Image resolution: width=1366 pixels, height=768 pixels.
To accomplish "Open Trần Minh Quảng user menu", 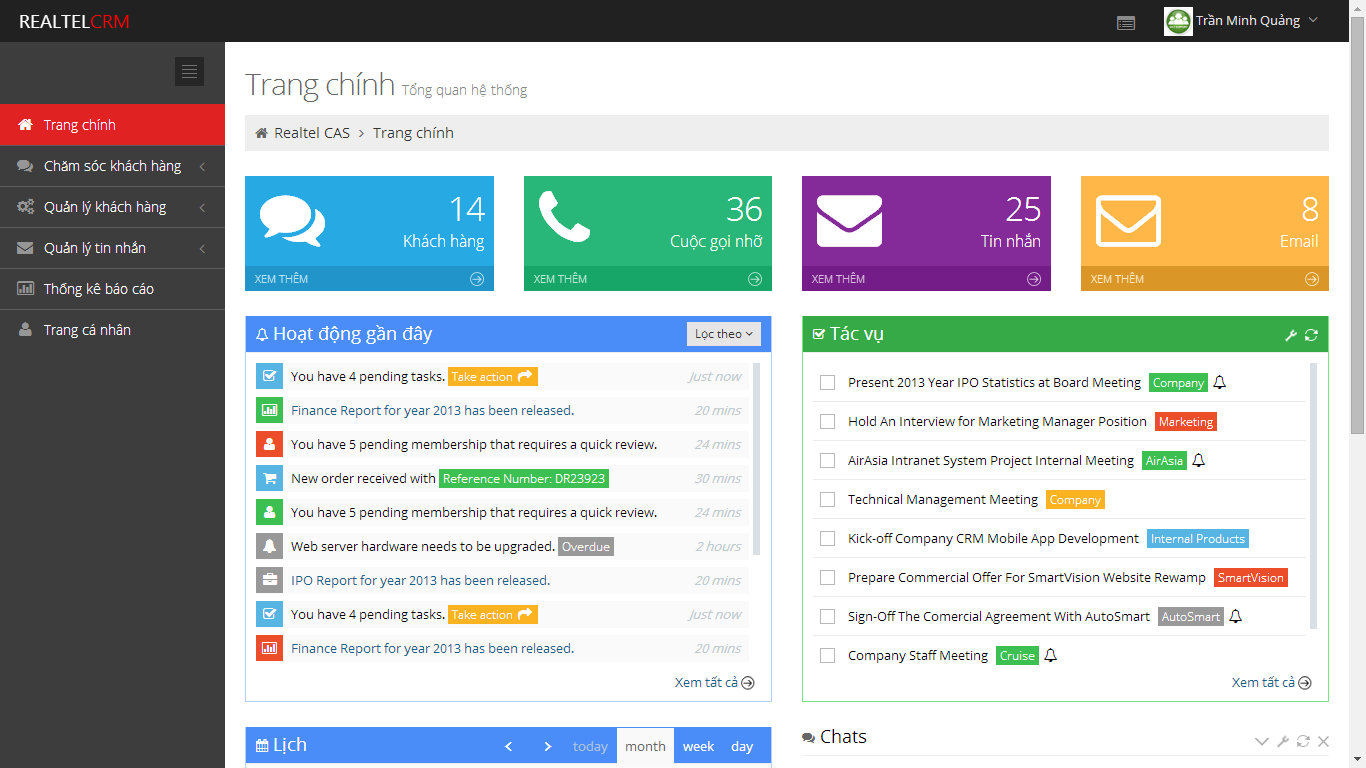I will tap(1242, 21).
